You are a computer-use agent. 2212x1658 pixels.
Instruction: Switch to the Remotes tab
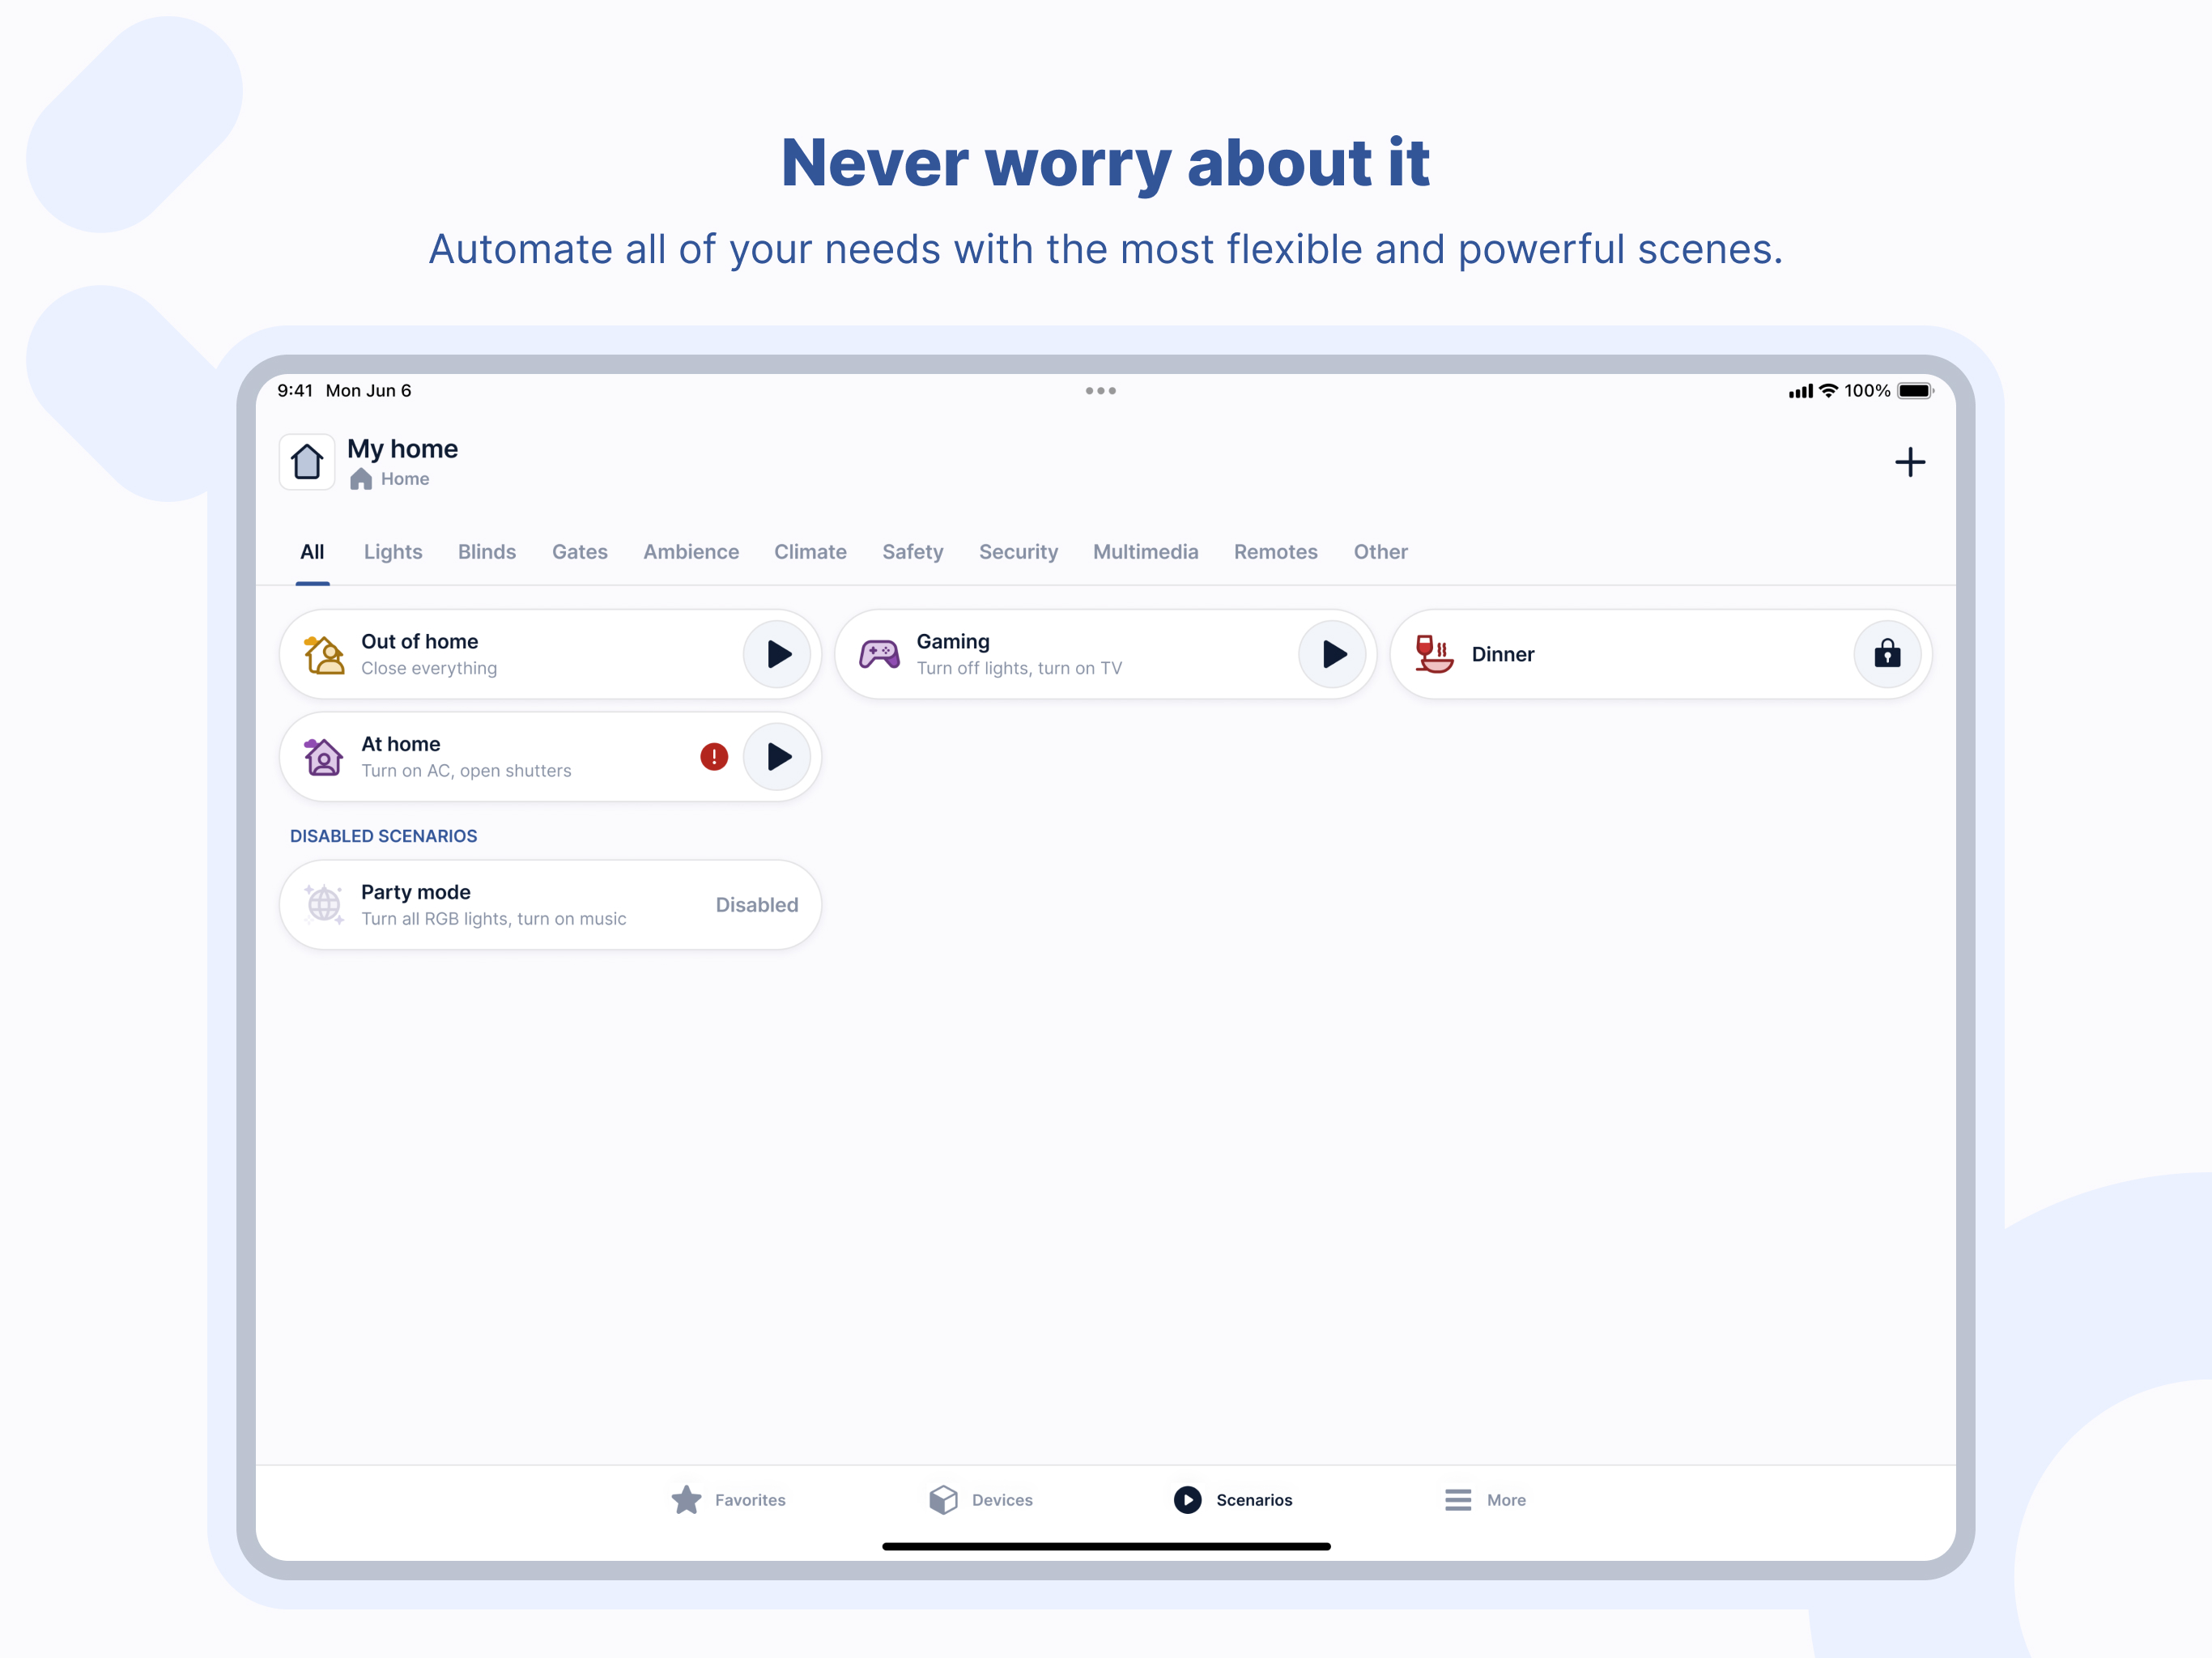pos(1275,552)
